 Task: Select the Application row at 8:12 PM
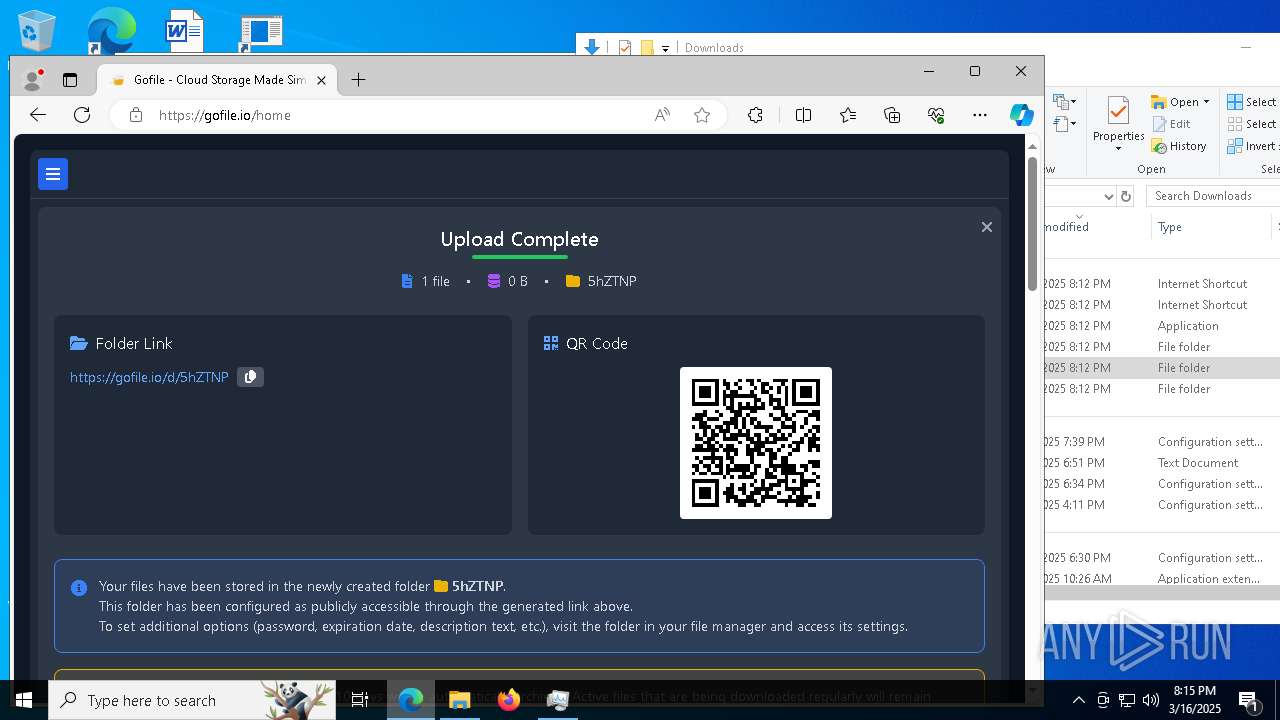(1162, 326)
